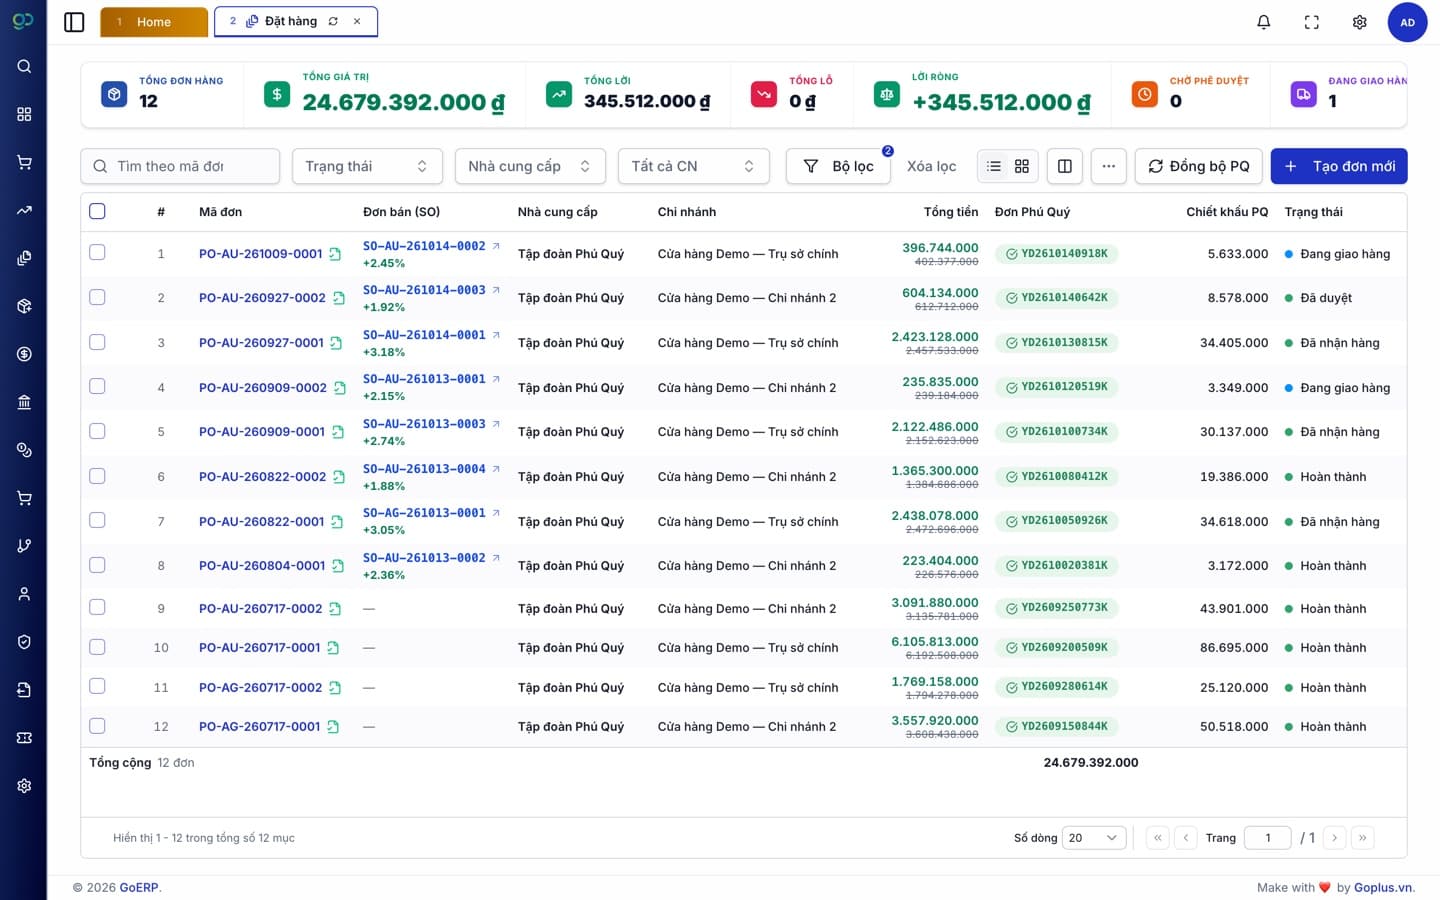Open the Tất cả CN branch dropdown
The height and width of the screenshot is (900, 1440).
[693, 166]
